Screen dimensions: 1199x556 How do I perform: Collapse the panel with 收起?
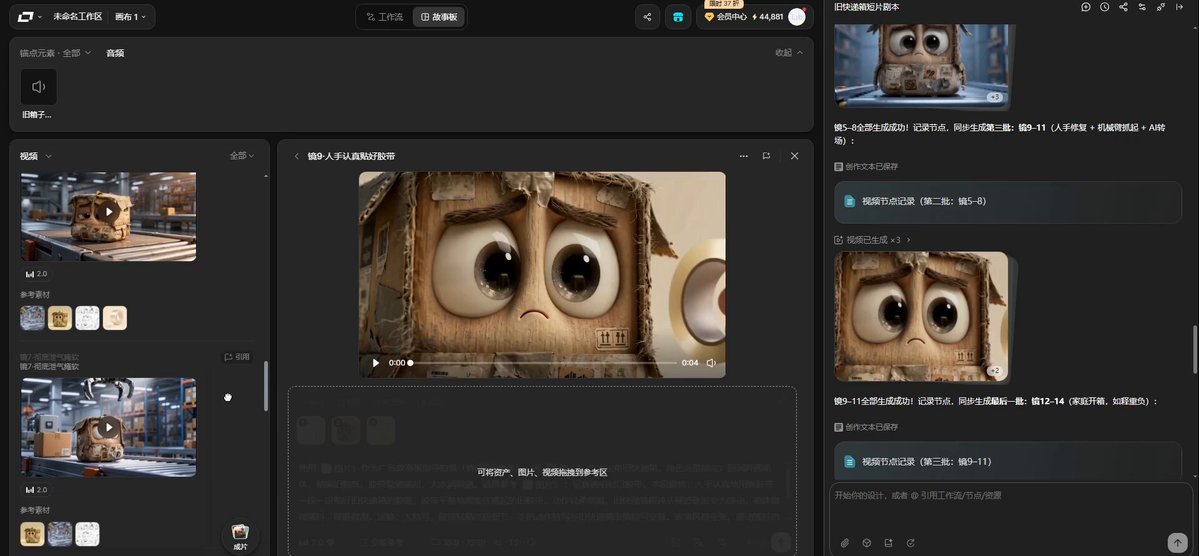pos(789,53)
